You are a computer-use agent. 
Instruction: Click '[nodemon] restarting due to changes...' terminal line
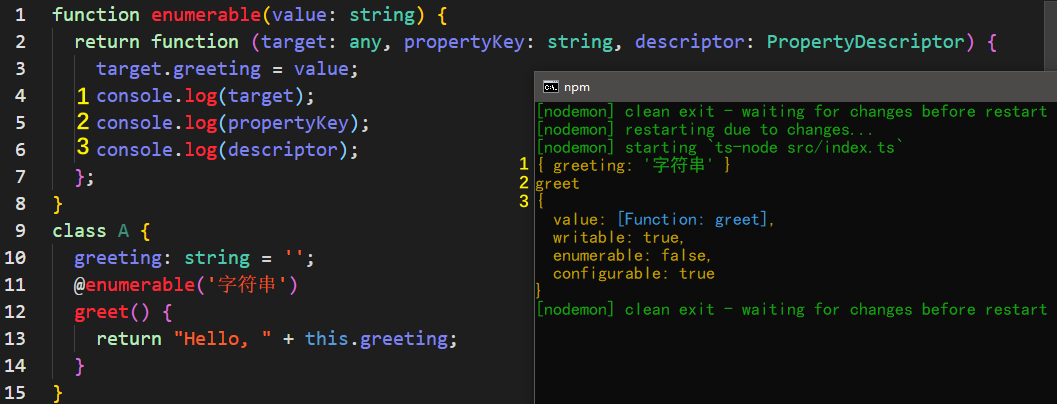click(704, 129)
